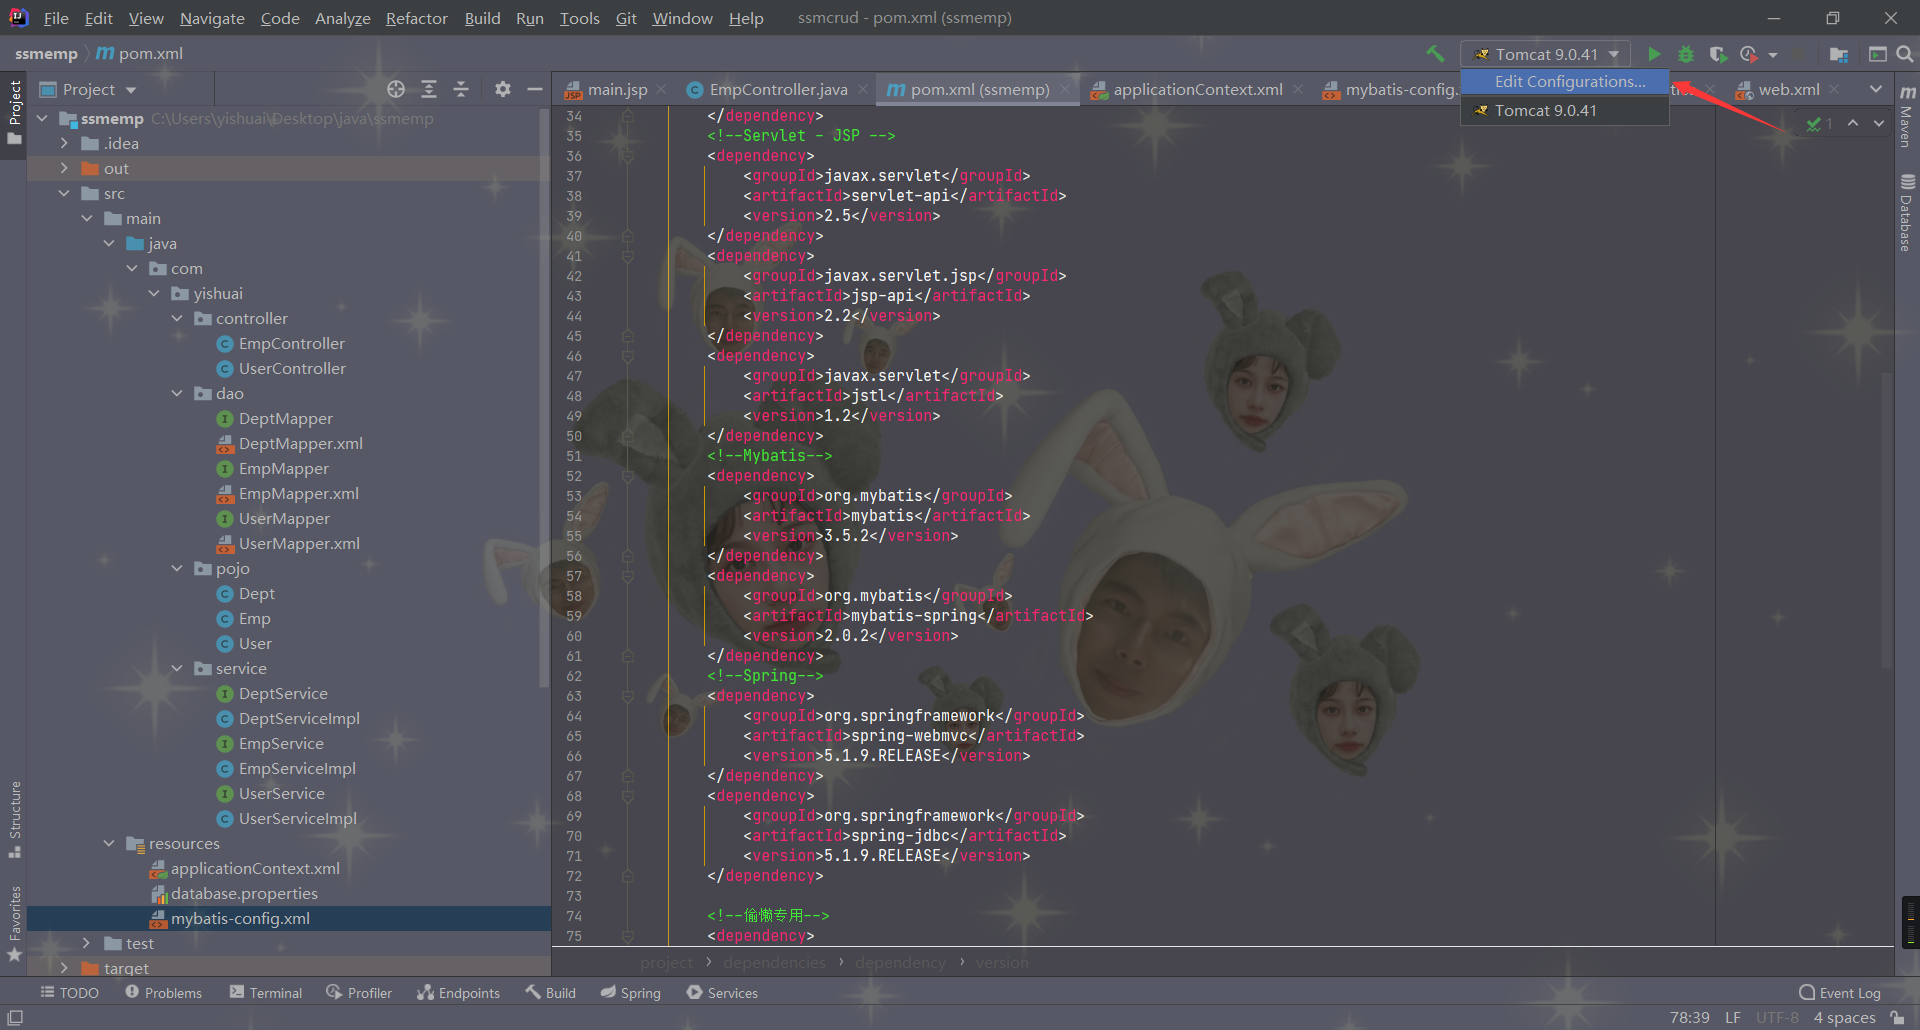Open the Problems tool window
Image resolution: width=1920 pixels, height=1030 pixels.
tap(163, 992)
